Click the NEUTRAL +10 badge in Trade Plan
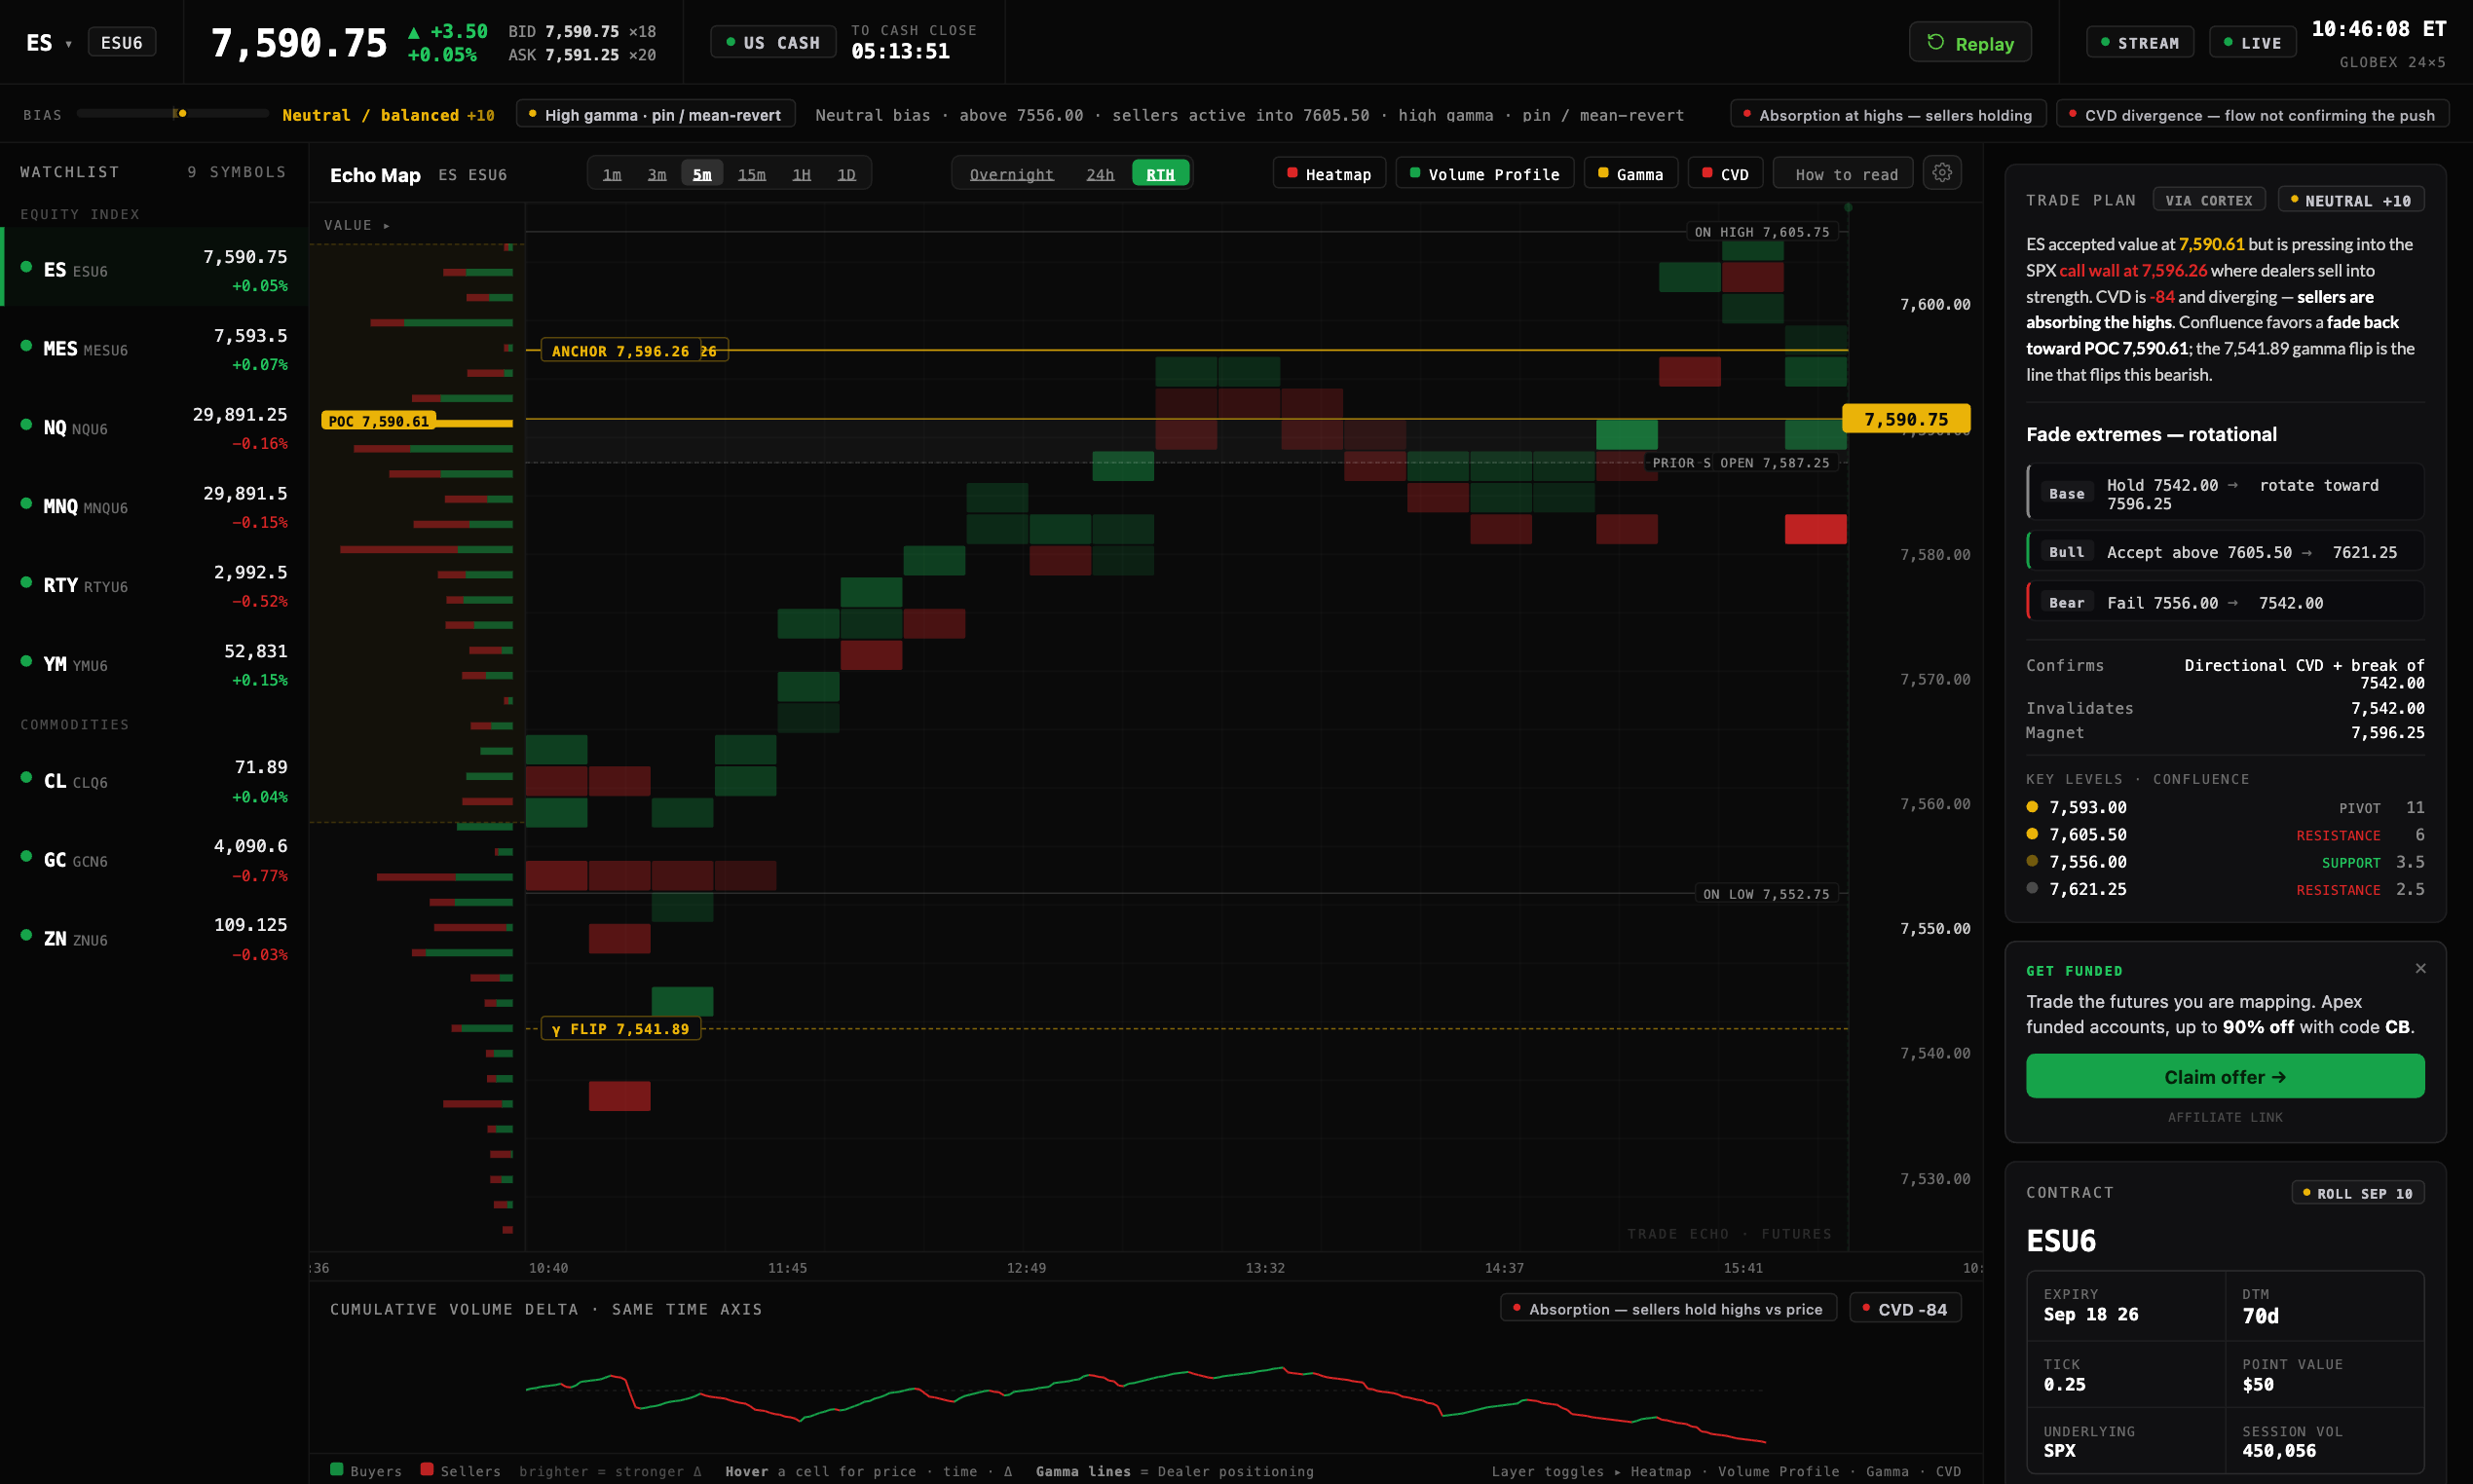Viewport: 2473px width, 1484px height. click(2350, 201)
